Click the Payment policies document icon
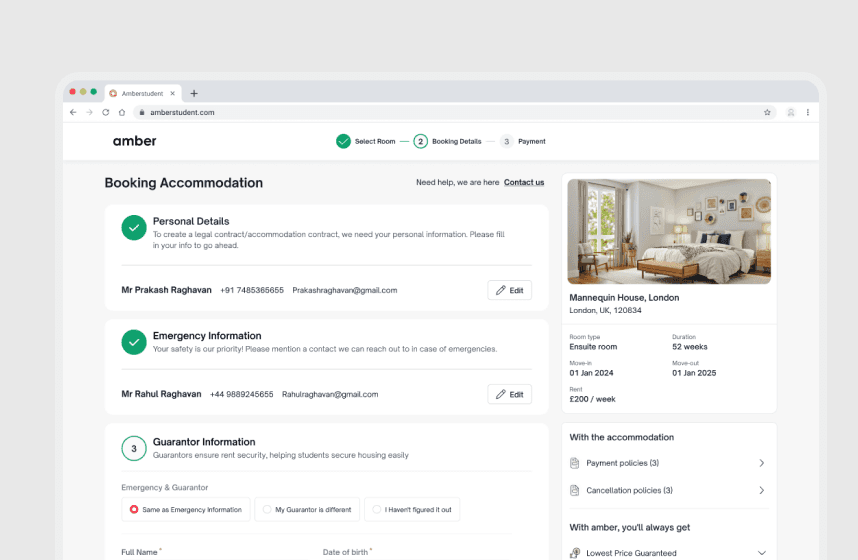The width and height of the screenshot is (858, 560). tap(575, 463)
